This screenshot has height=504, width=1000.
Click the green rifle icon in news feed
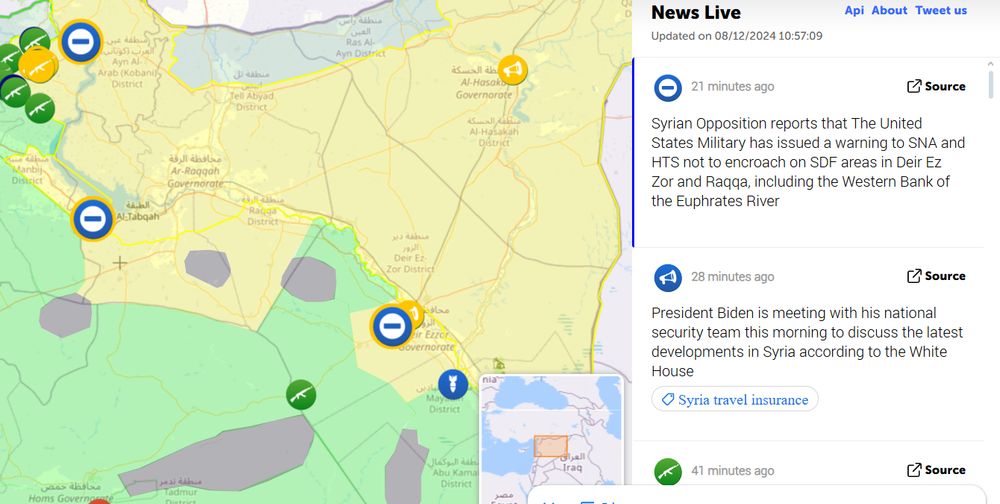(x=668, y=472)
